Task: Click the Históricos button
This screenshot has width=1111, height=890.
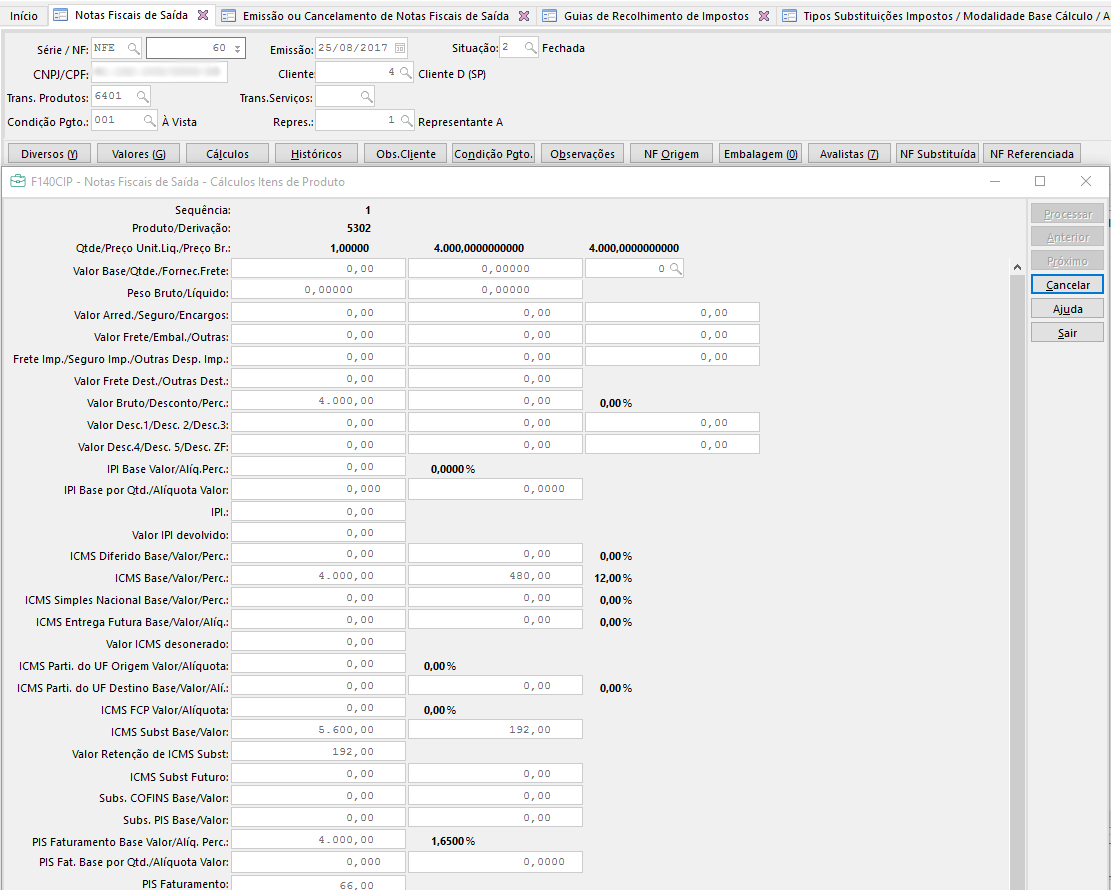Action: pos(316,154)
